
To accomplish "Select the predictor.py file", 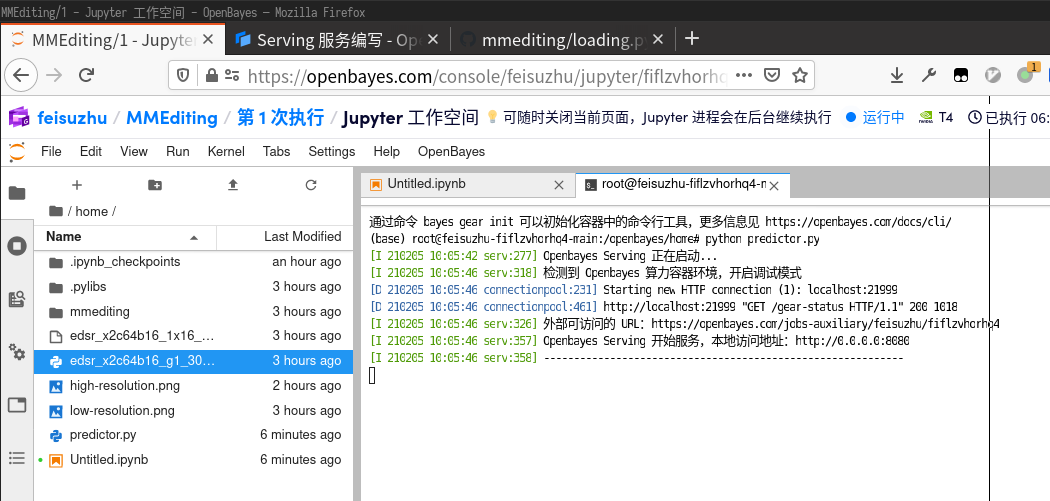I will (103, 435).
